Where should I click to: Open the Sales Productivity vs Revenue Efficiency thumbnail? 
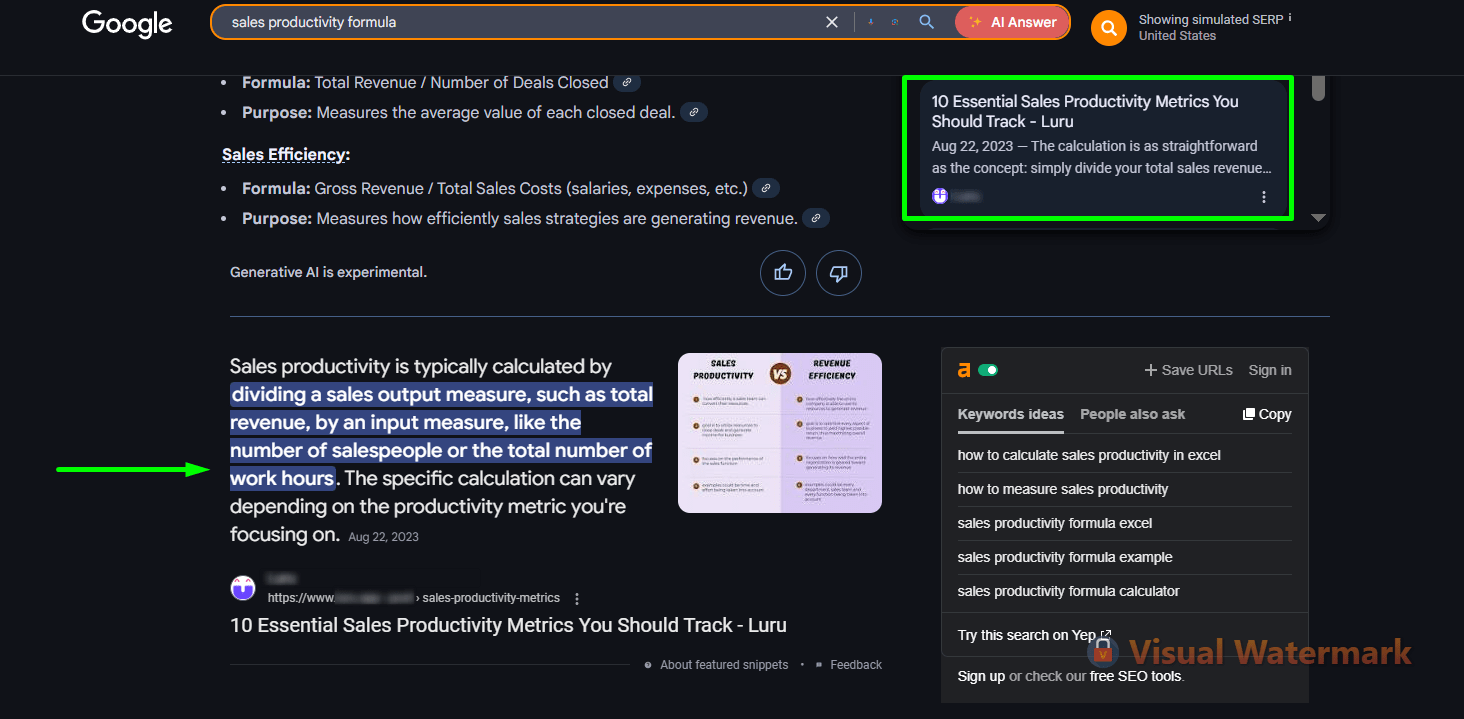(780, 433)
